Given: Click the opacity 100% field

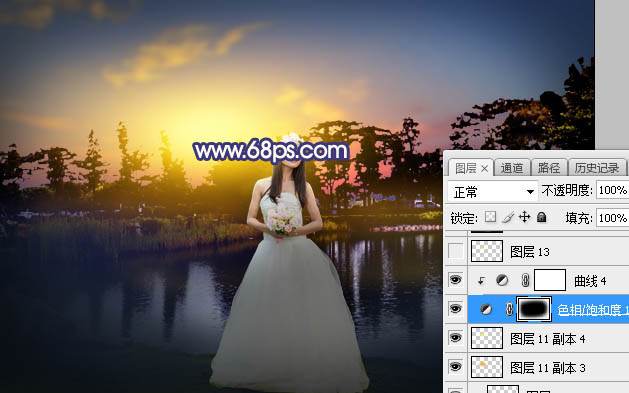Looking at the screenshot, I should pyautogui.click(x=612, y=190).
